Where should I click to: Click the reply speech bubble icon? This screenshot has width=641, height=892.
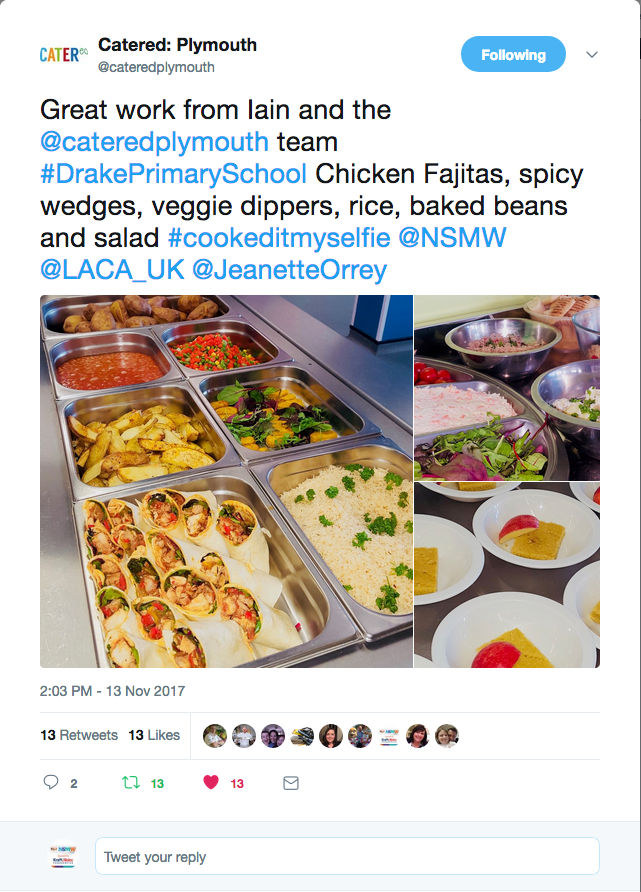51,783
